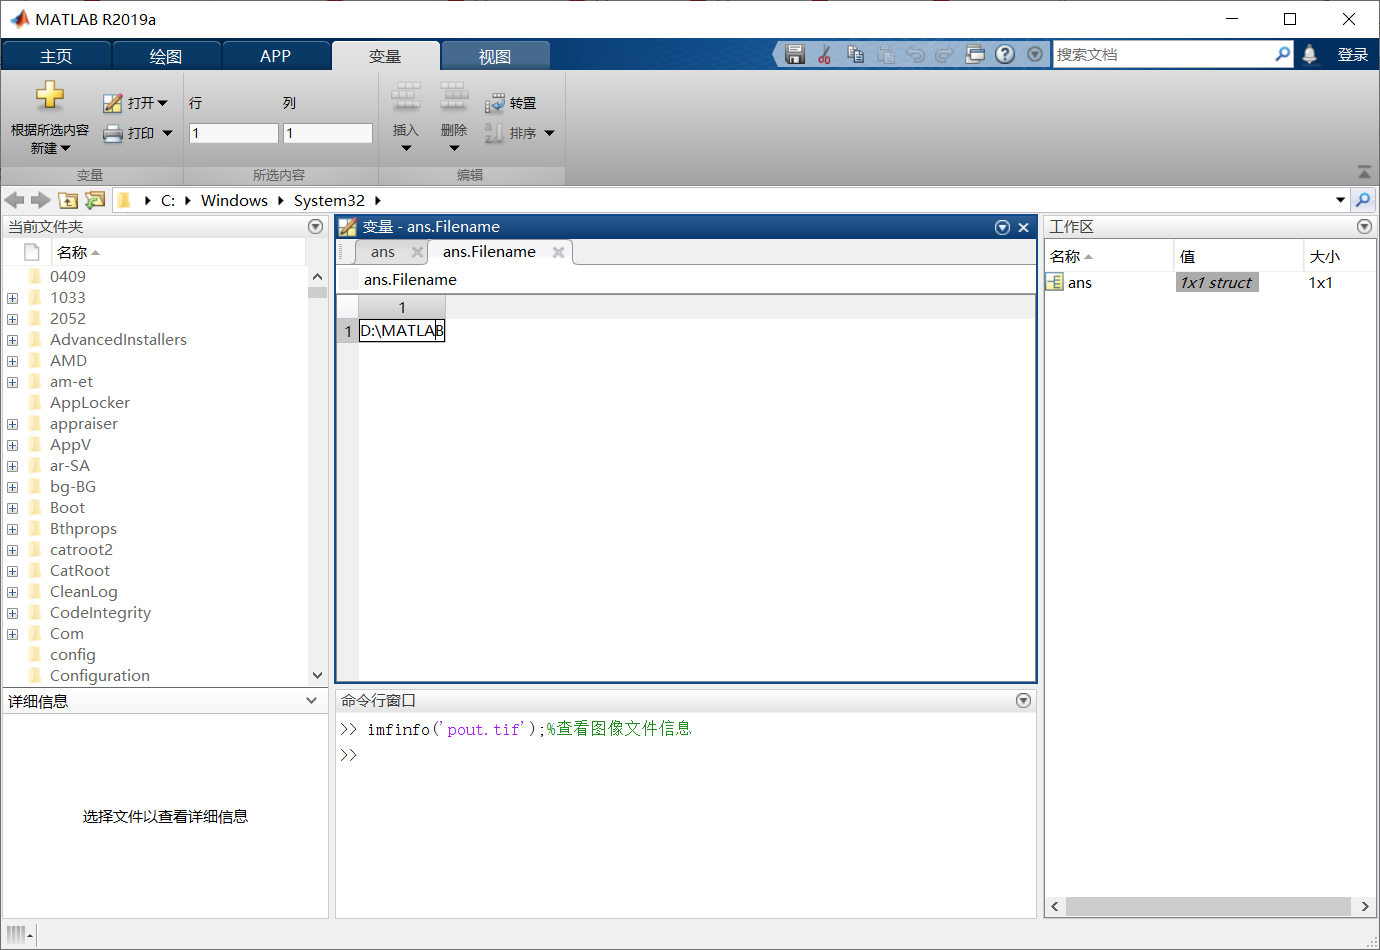Open the address bar history dropdown
This screenshot has width=1380, height=950.
click(1340, 200)
